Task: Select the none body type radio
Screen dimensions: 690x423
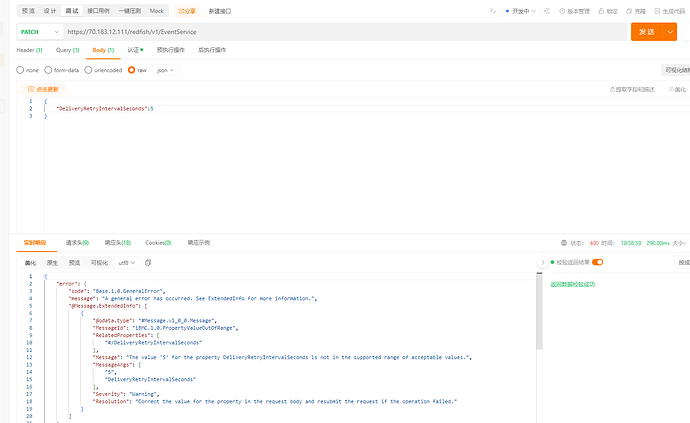Action: [x=20, y=70]
